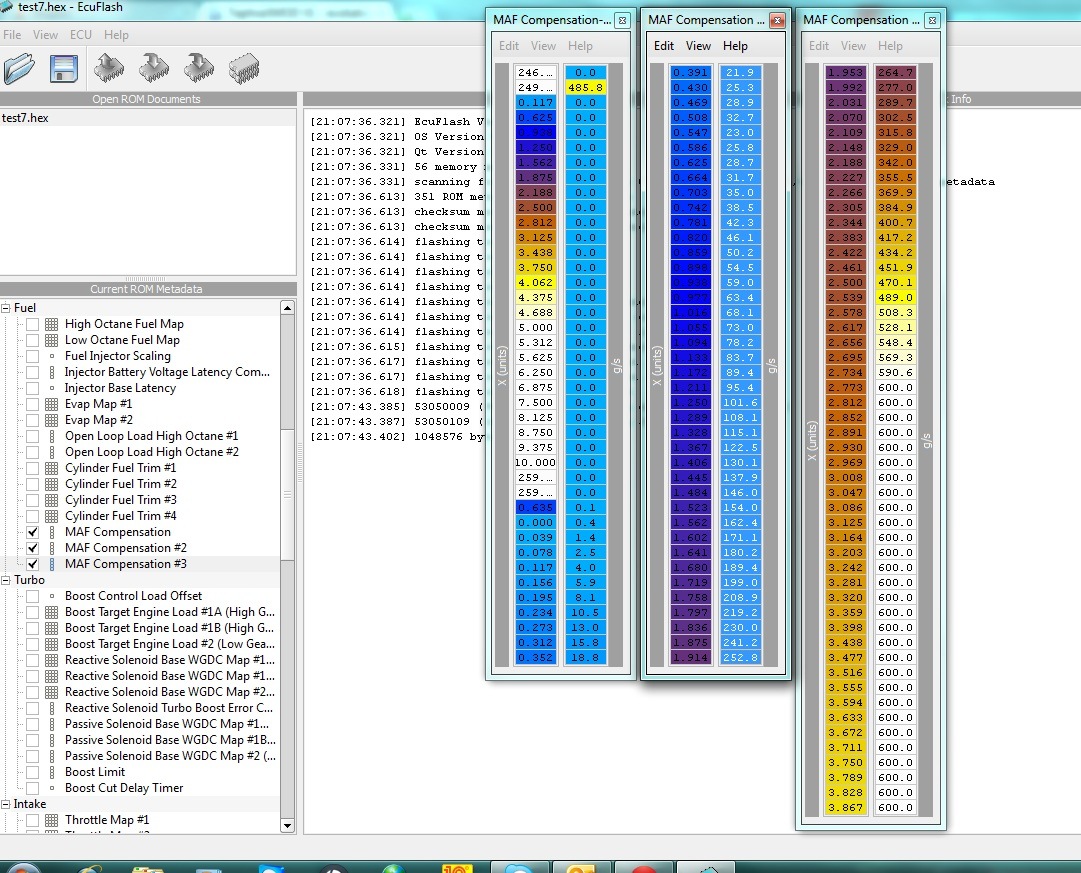Image resolution: width=1081 pixels, height=873 pixels.
Task: Click the table icon beside Boost Target Engine Load #1A
Action: point(52,612)
